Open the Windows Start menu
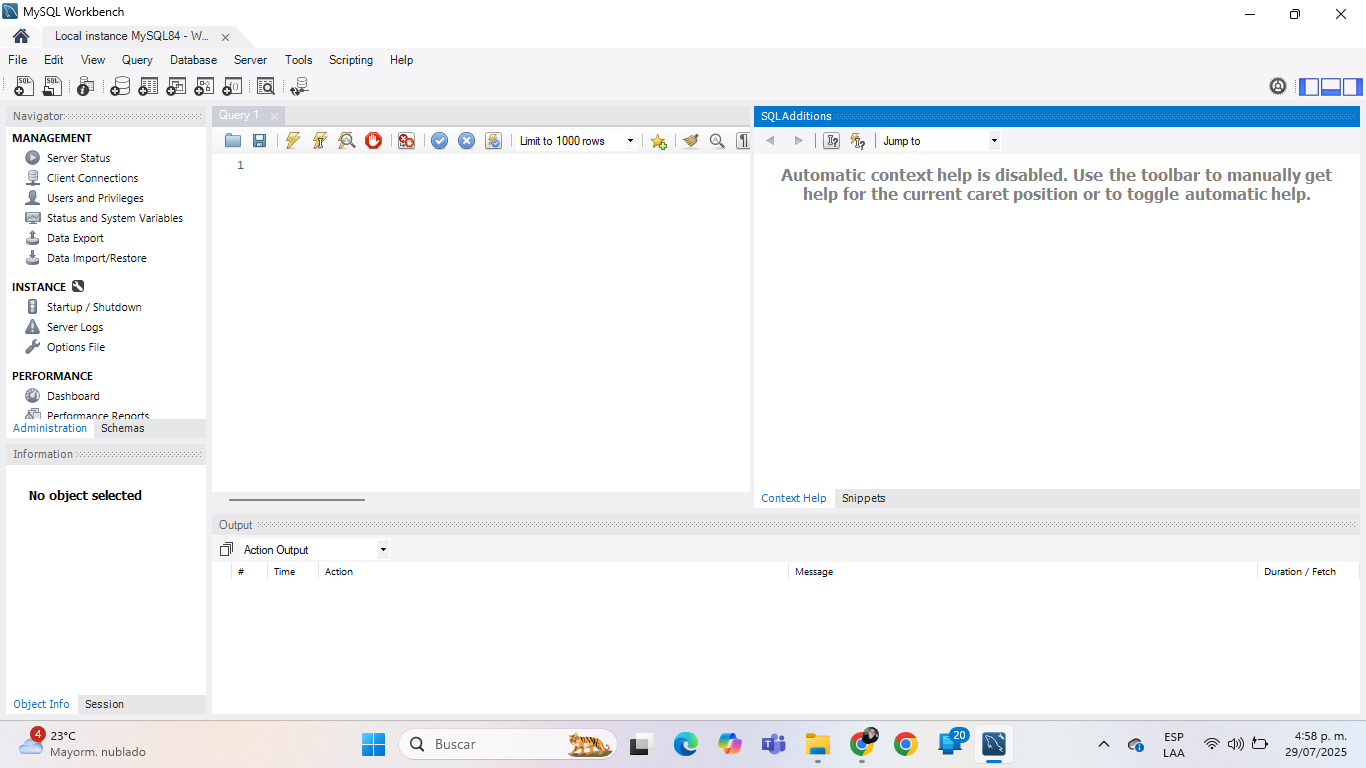 (x=373, y=744)
